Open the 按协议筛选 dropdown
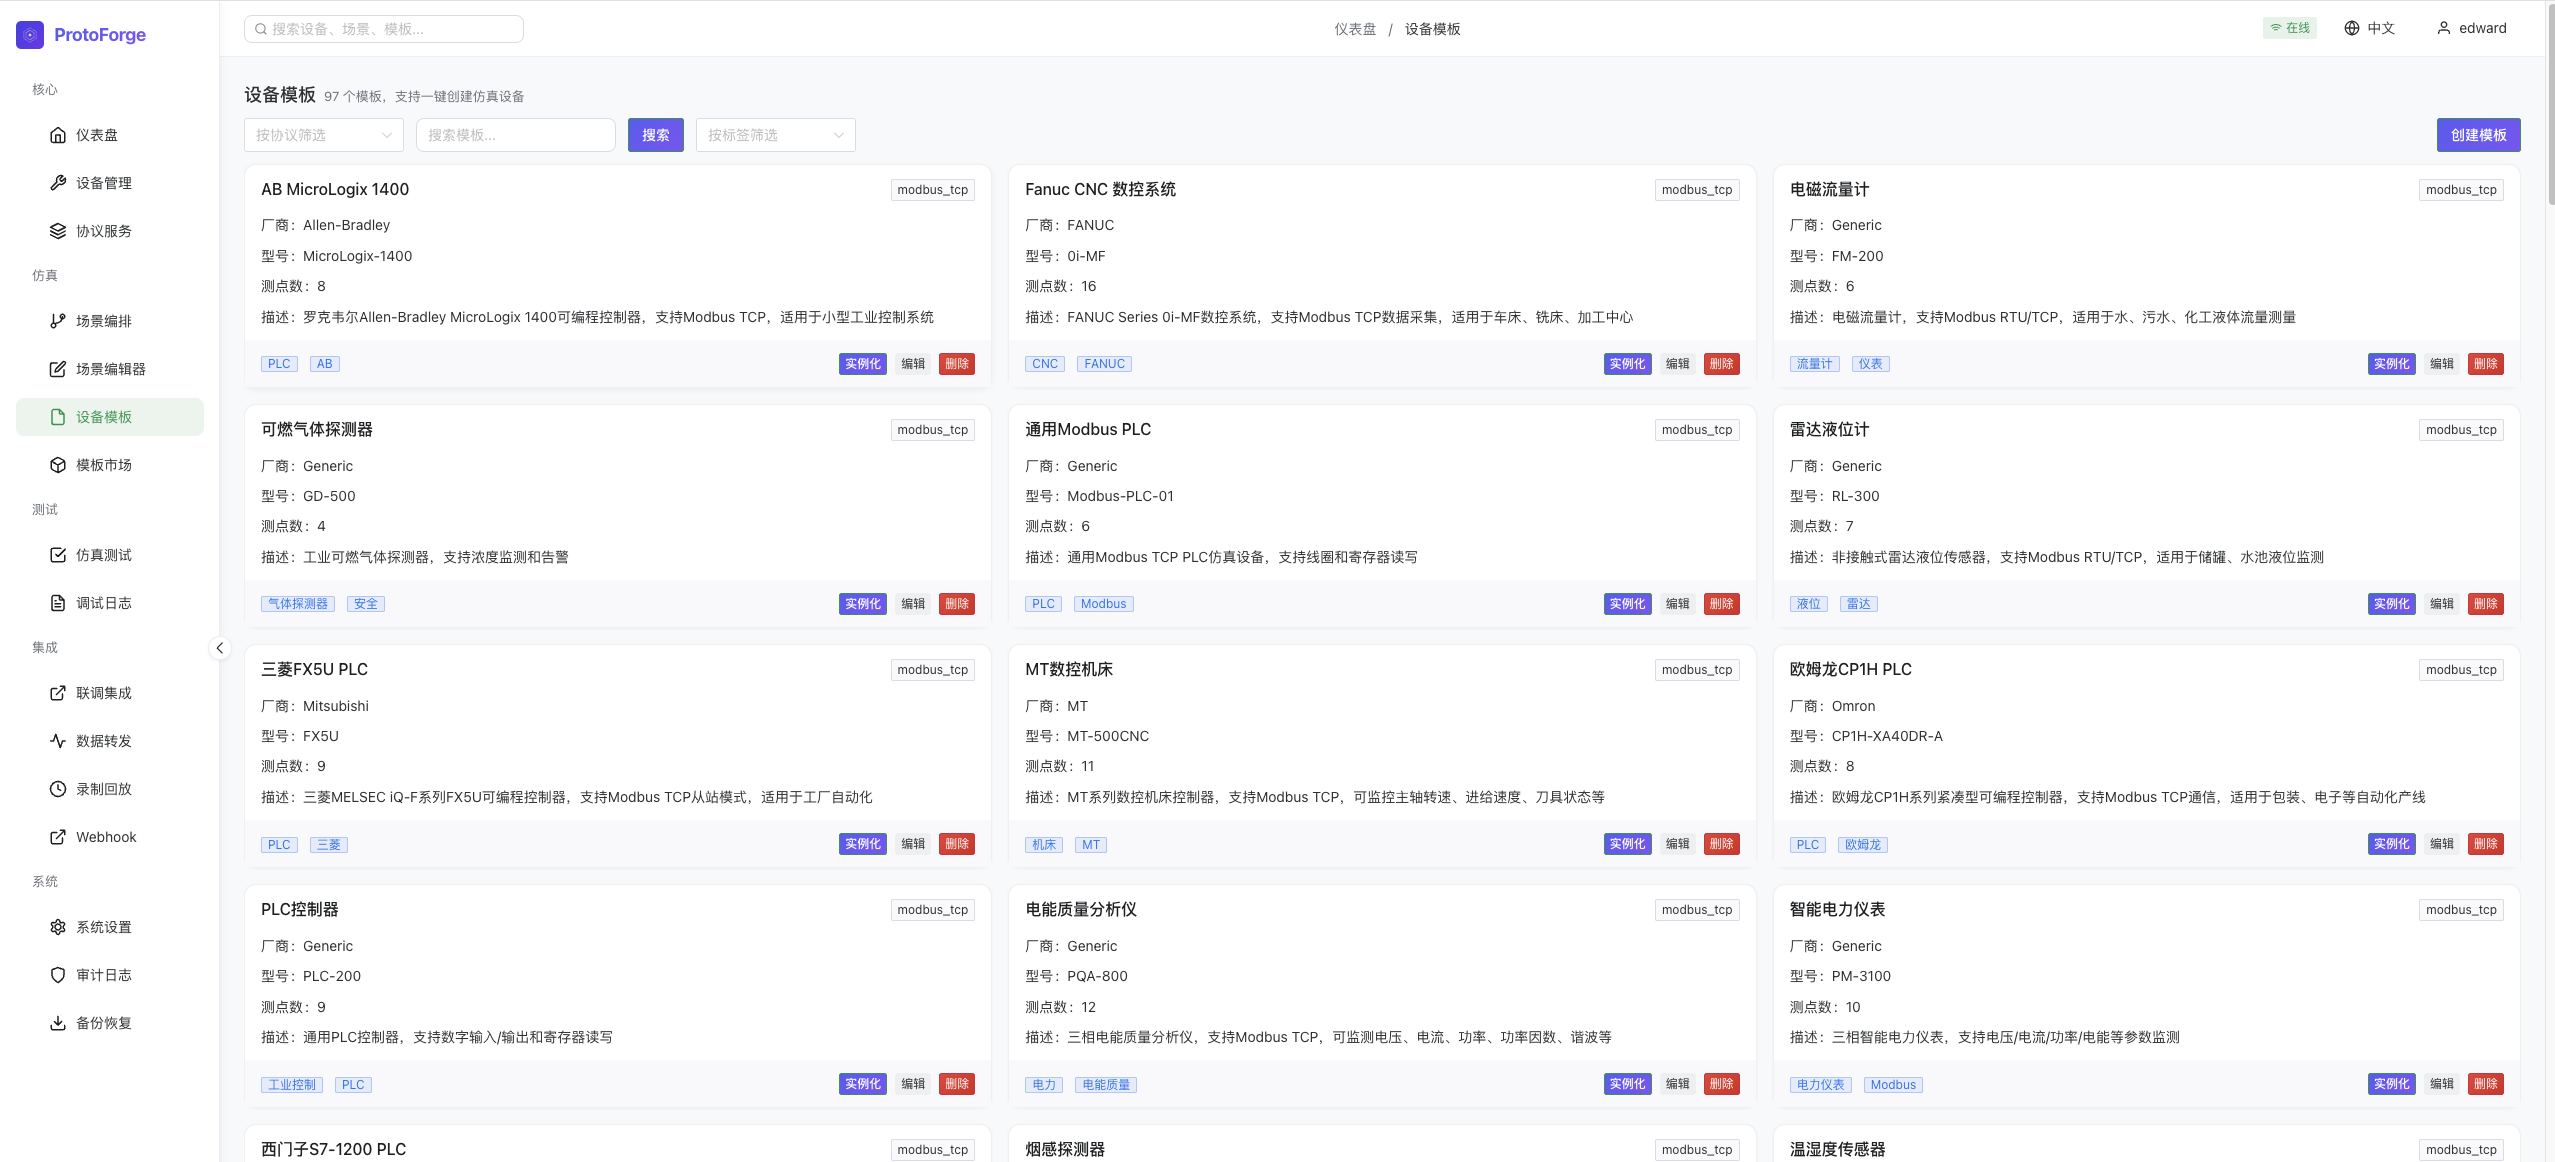The image size is (2555, 1162). tap(324, 135)
